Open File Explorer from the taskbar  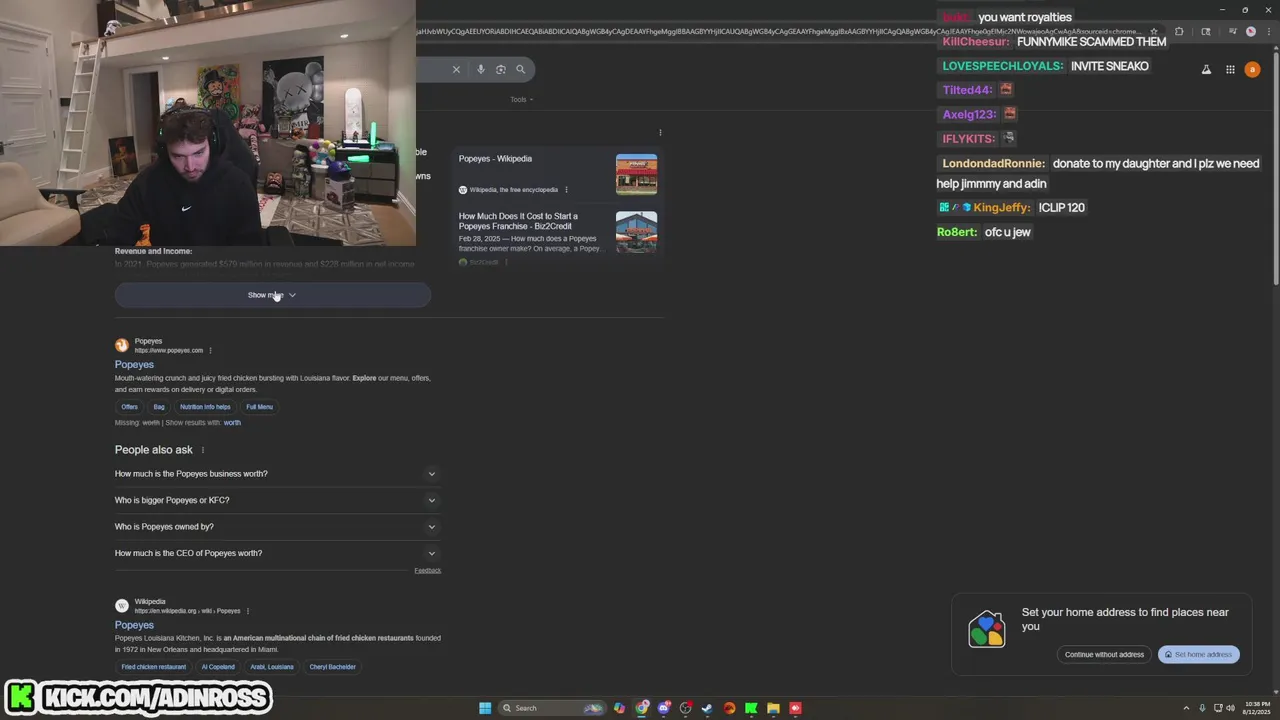tap(773, 708)
